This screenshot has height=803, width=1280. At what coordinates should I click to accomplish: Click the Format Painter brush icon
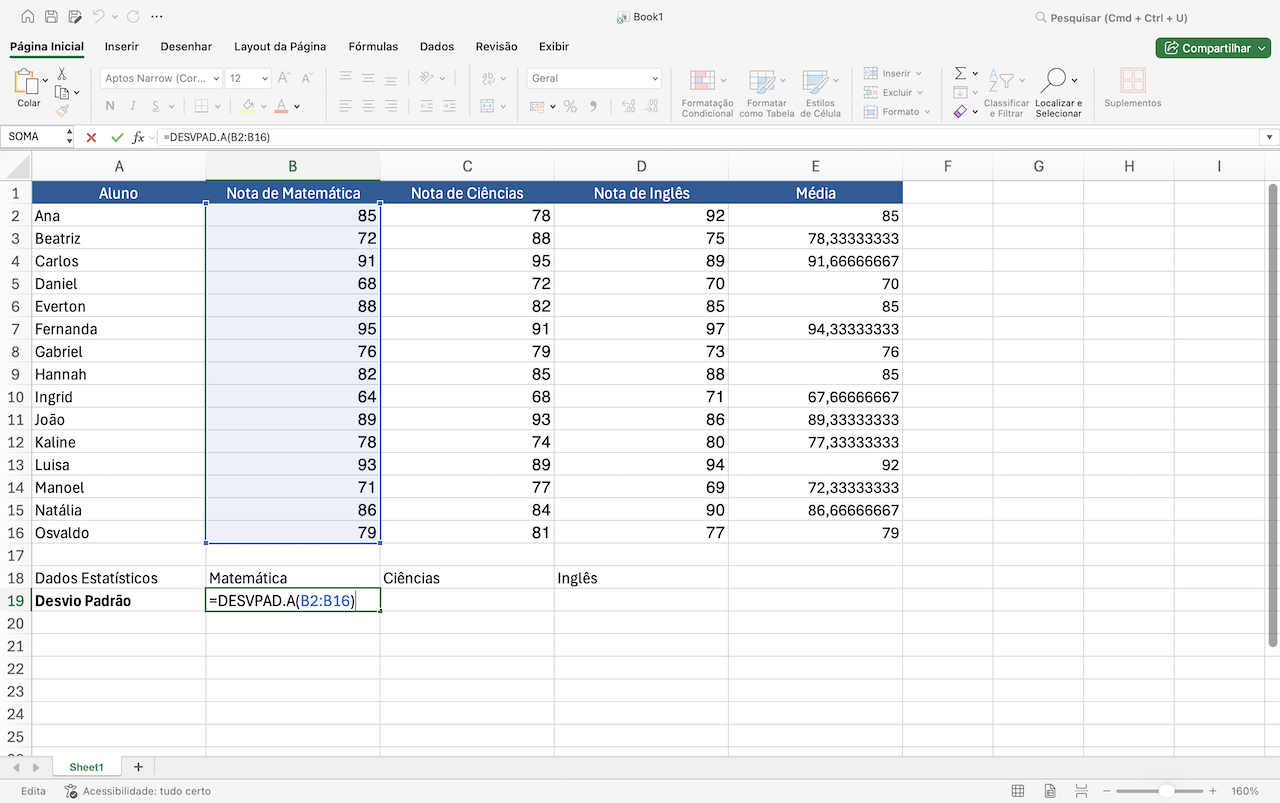point(62,112)
